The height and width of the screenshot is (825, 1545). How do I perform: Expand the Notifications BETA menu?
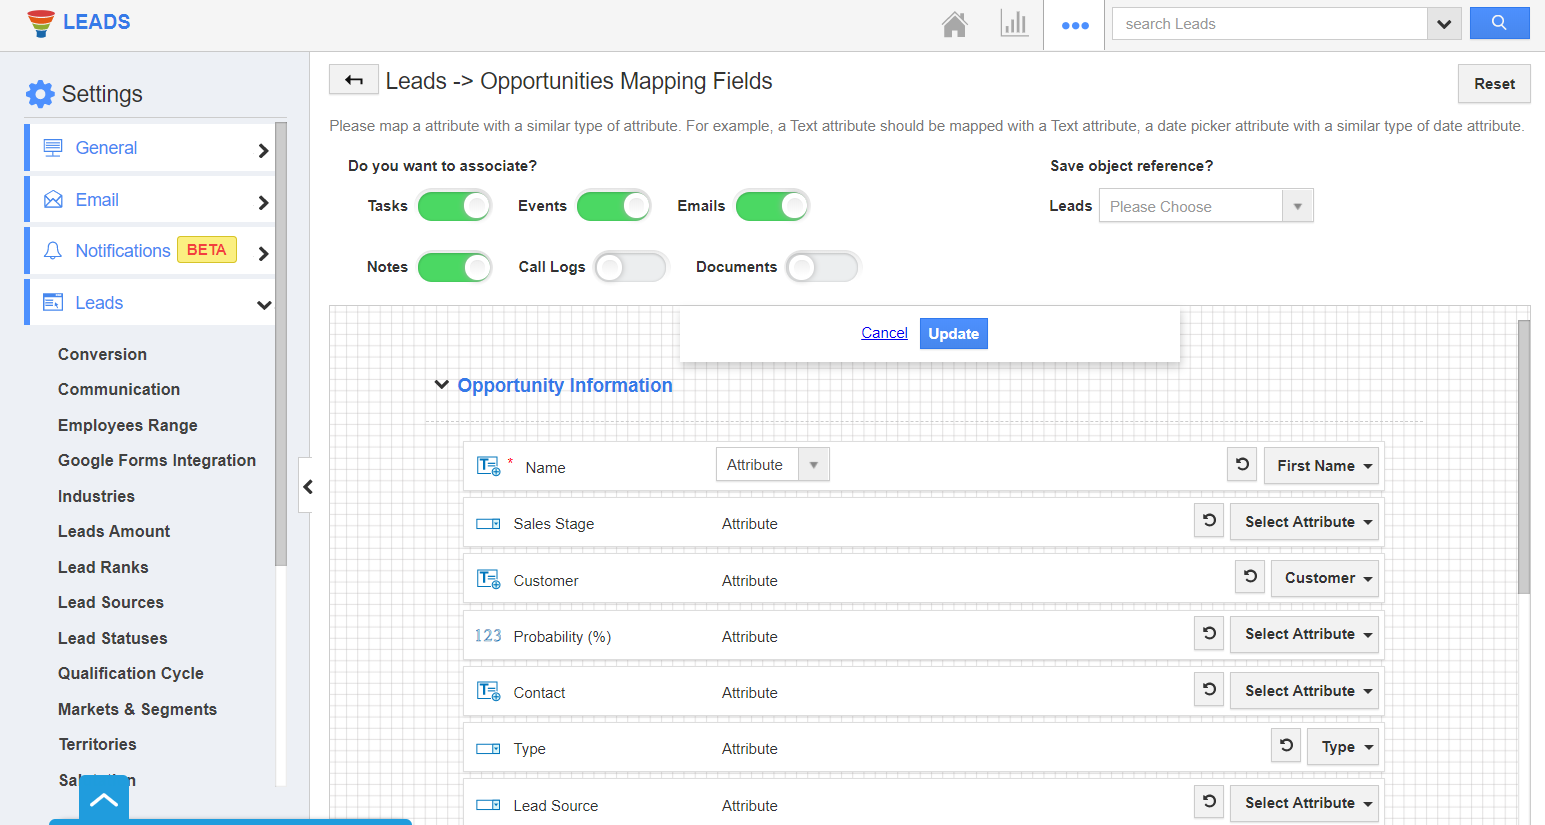tap(263, 253)
